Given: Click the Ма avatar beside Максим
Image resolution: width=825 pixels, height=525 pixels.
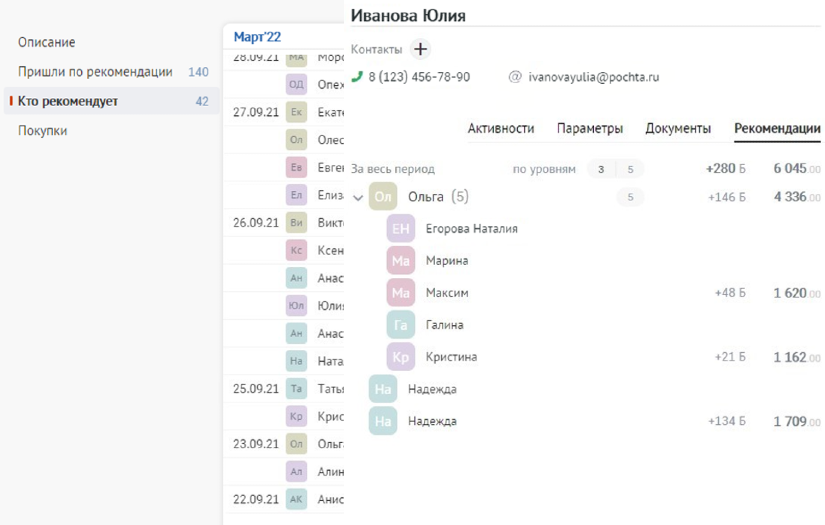Looking at the screenshot, I should (400, 293).
